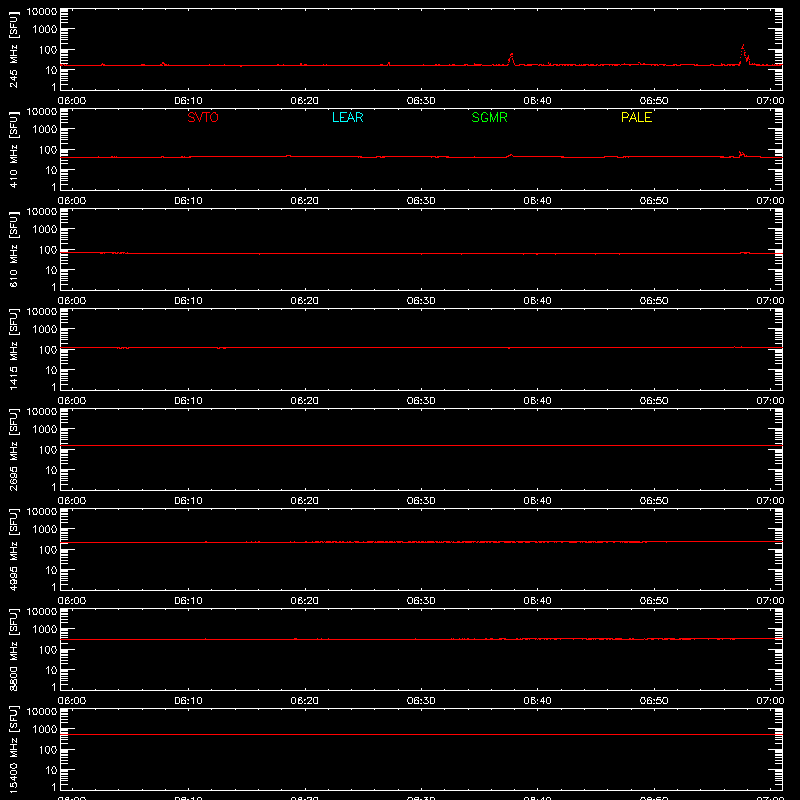Click the yellow PALE station label
800x800 pixels.
pyautogui.click(x=636, y=117)
